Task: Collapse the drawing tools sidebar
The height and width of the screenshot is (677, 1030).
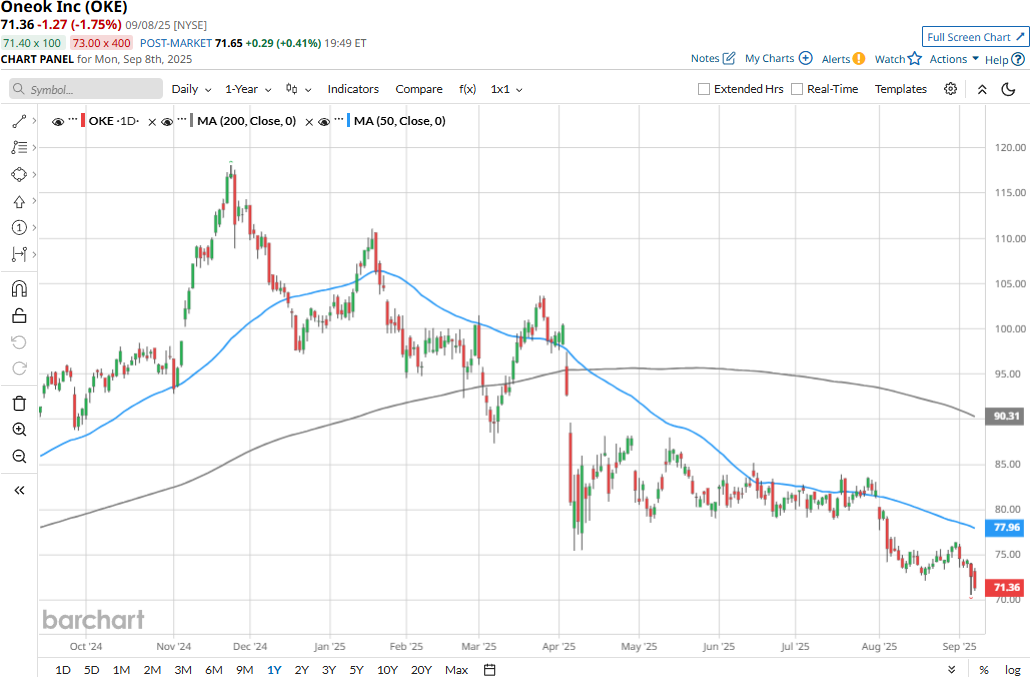Action: click(x=19, y=491)
